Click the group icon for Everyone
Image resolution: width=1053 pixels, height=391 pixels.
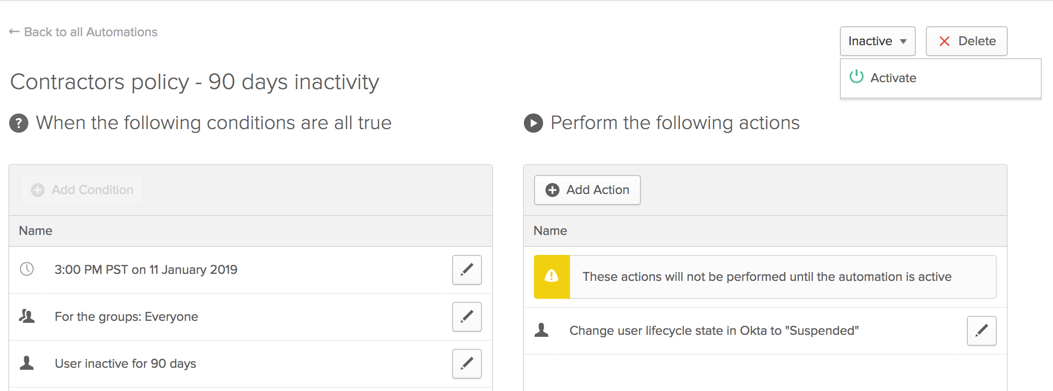(x=27, y=316)
